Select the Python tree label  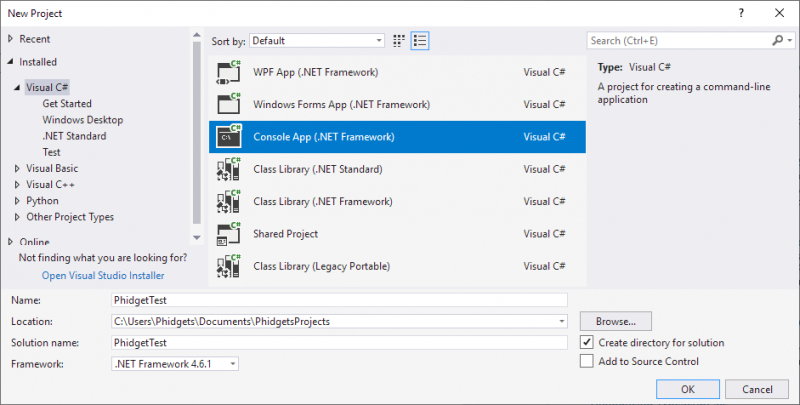tap(42, 201)
